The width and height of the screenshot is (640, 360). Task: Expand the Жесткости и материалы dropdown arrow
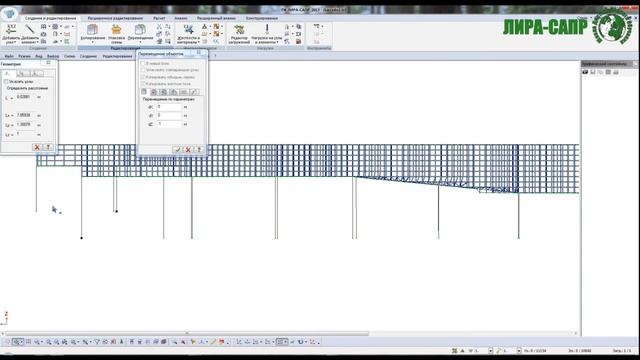[x=199, y=42]
